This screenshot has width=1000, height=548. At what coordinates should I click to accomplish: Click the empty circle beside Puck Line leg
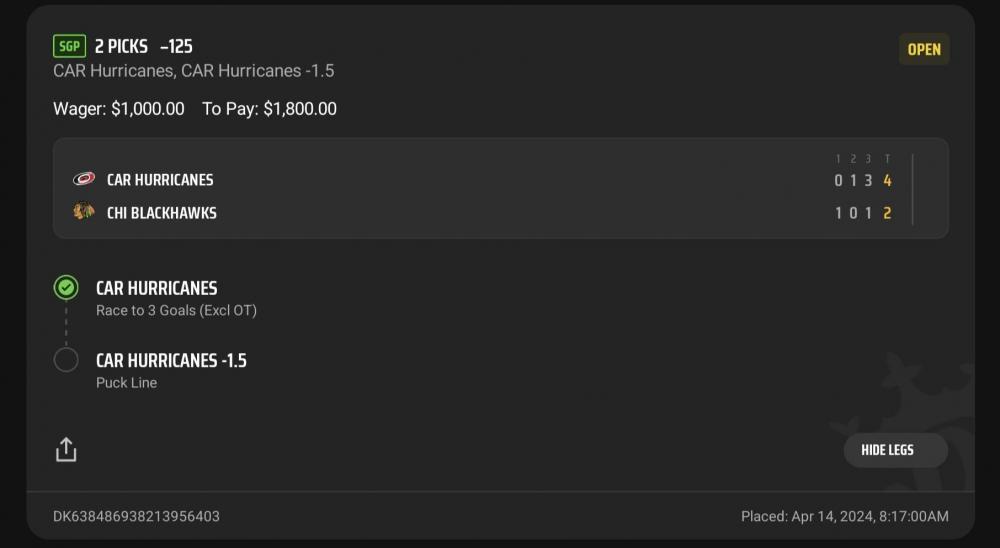click(x=66, y=360)
